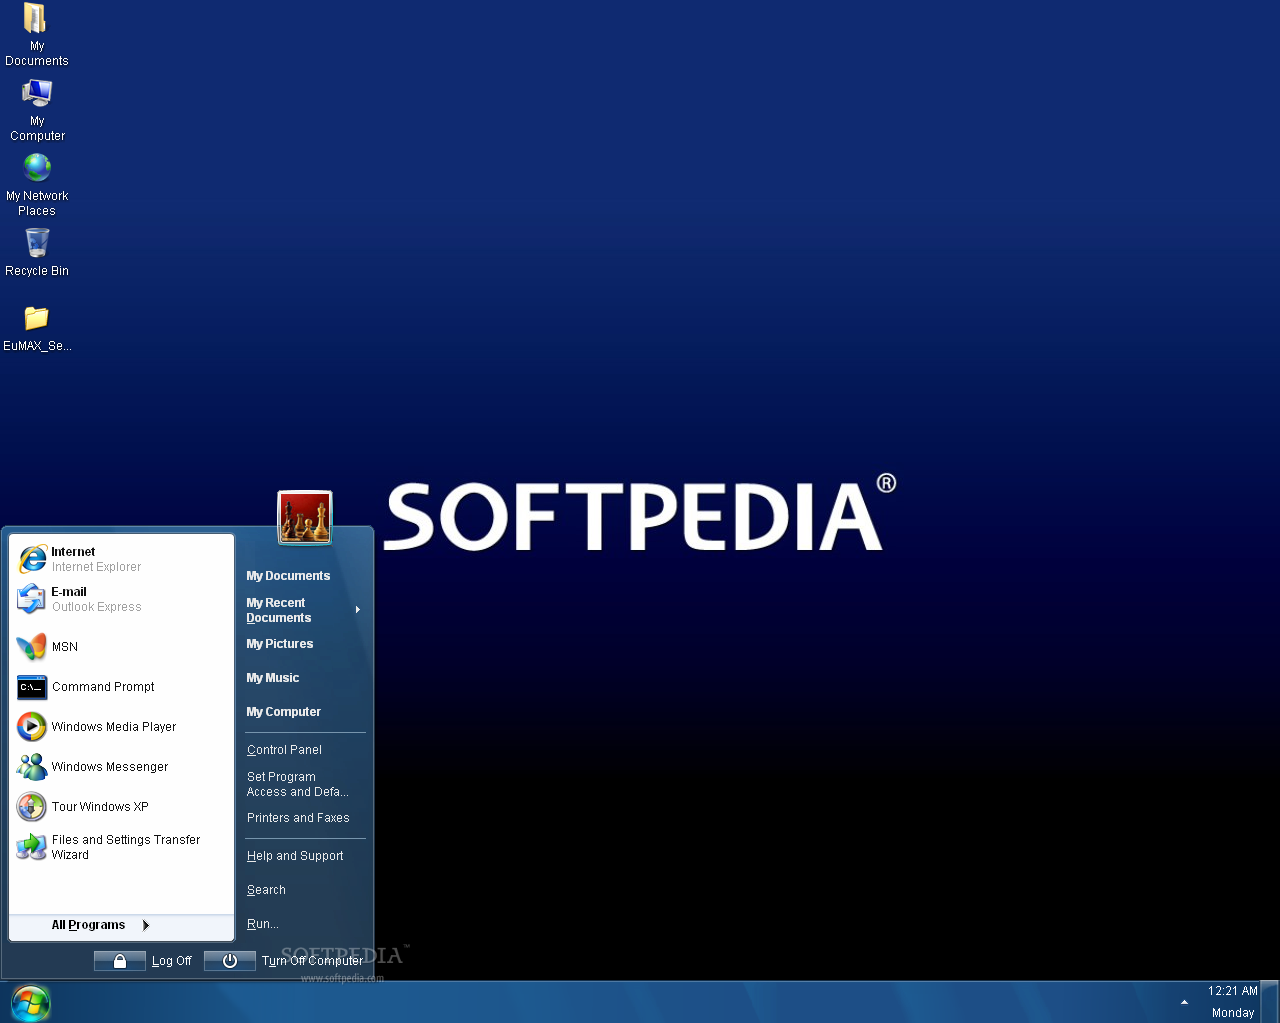Open My Music from Start menu

(273, 678)
